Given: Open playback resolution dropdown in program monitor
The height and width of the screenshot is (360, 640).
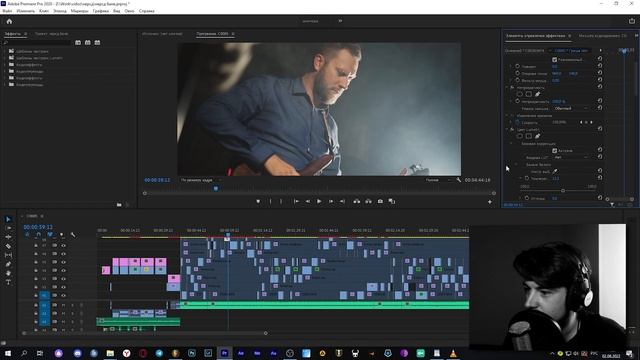Looking at the screenshot, I should pyautogui.click(x=438, y=180).
